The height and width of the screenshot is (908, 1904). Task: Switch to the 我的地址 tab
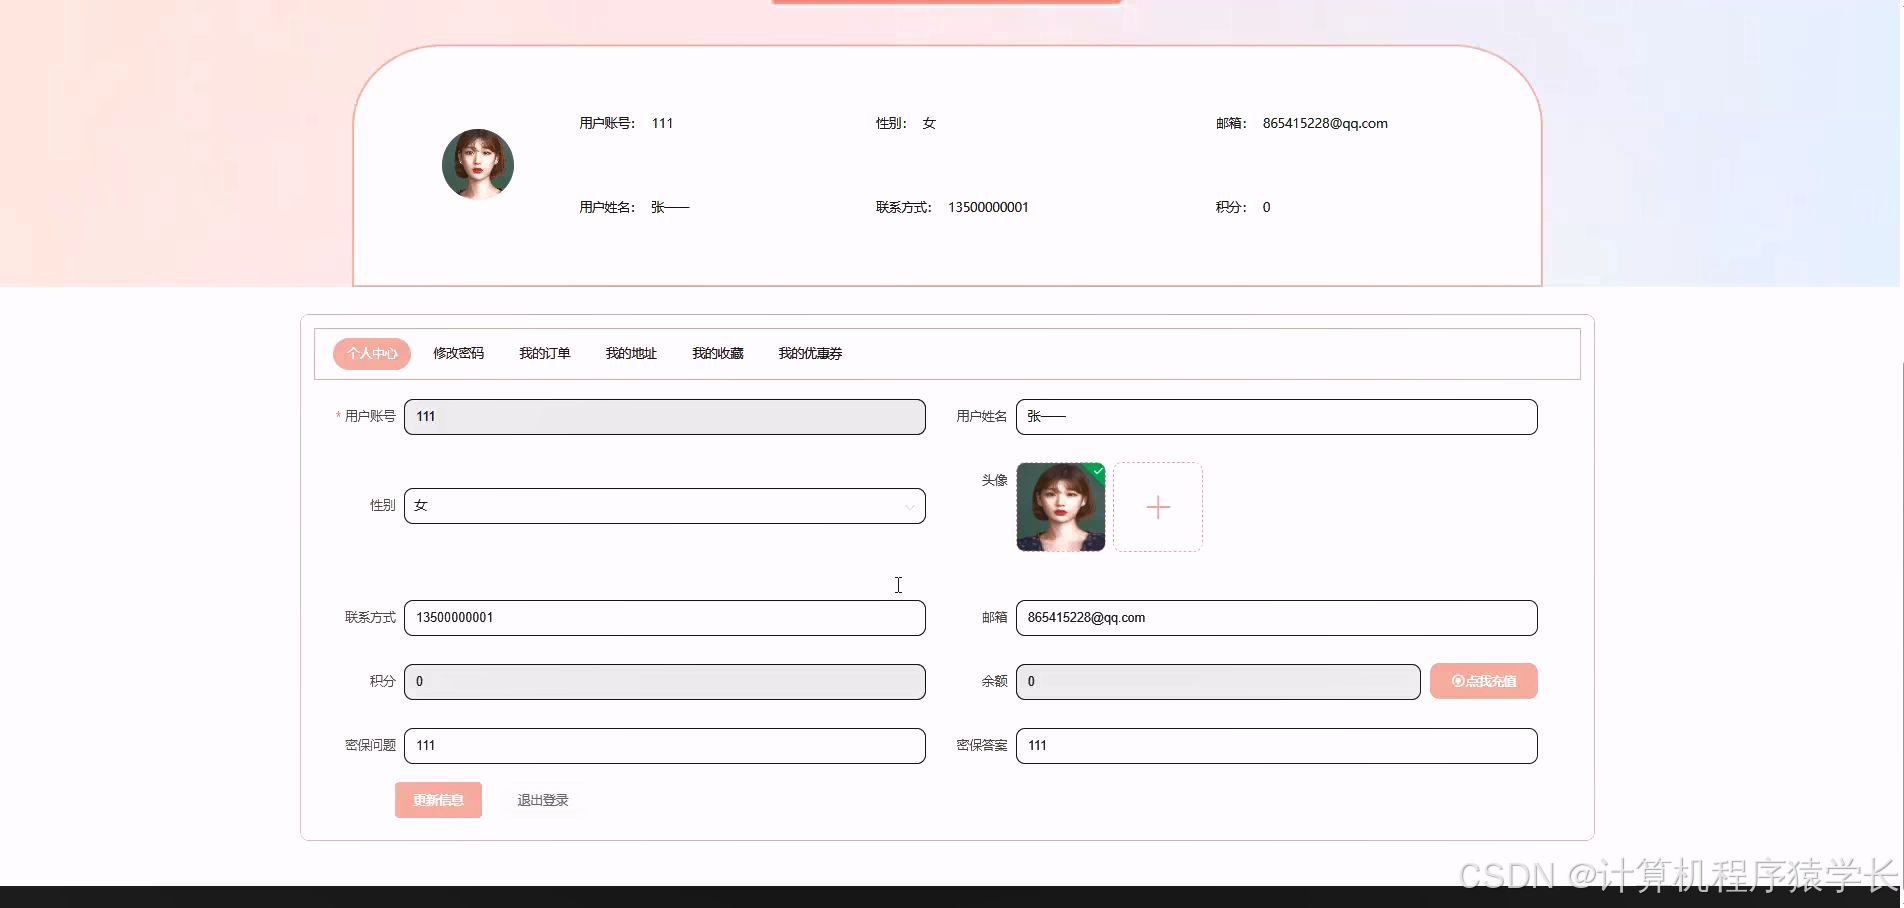click(x=630, y=353)
